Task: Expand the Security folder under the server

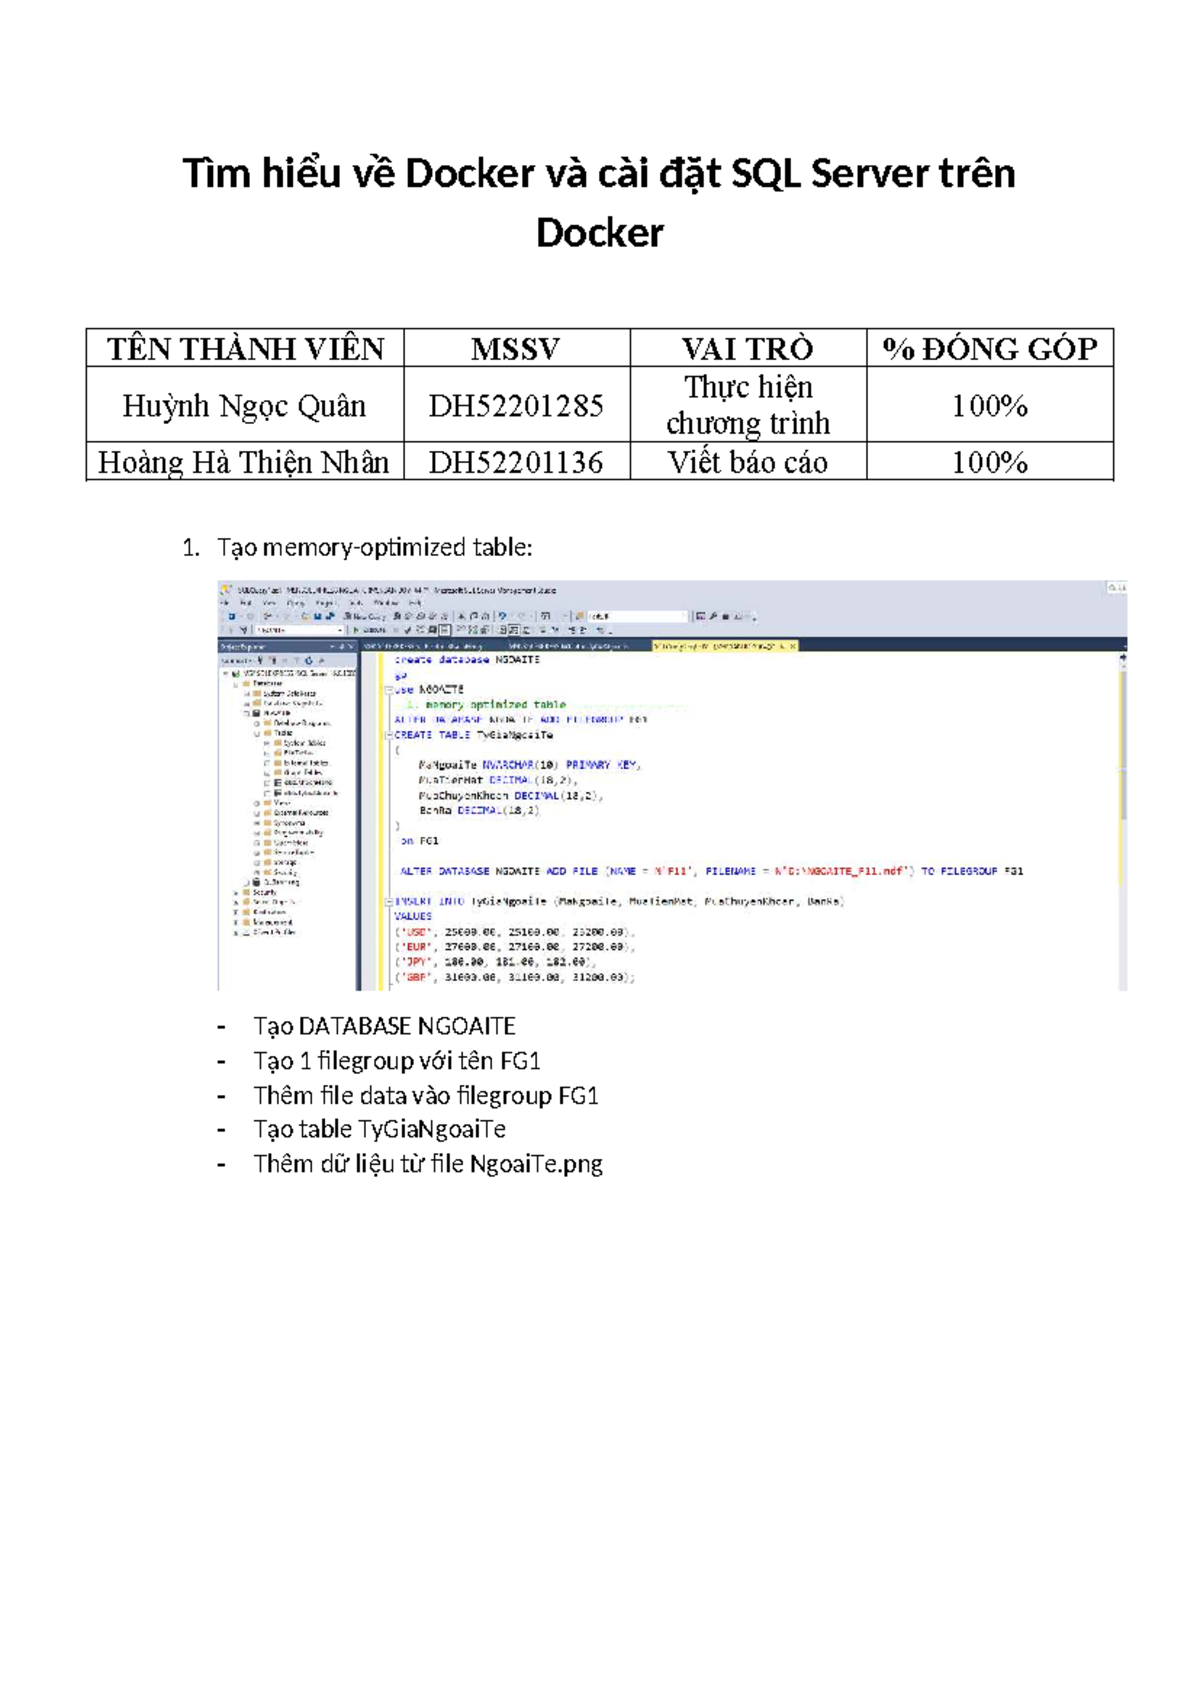Action: coord(236,893)
